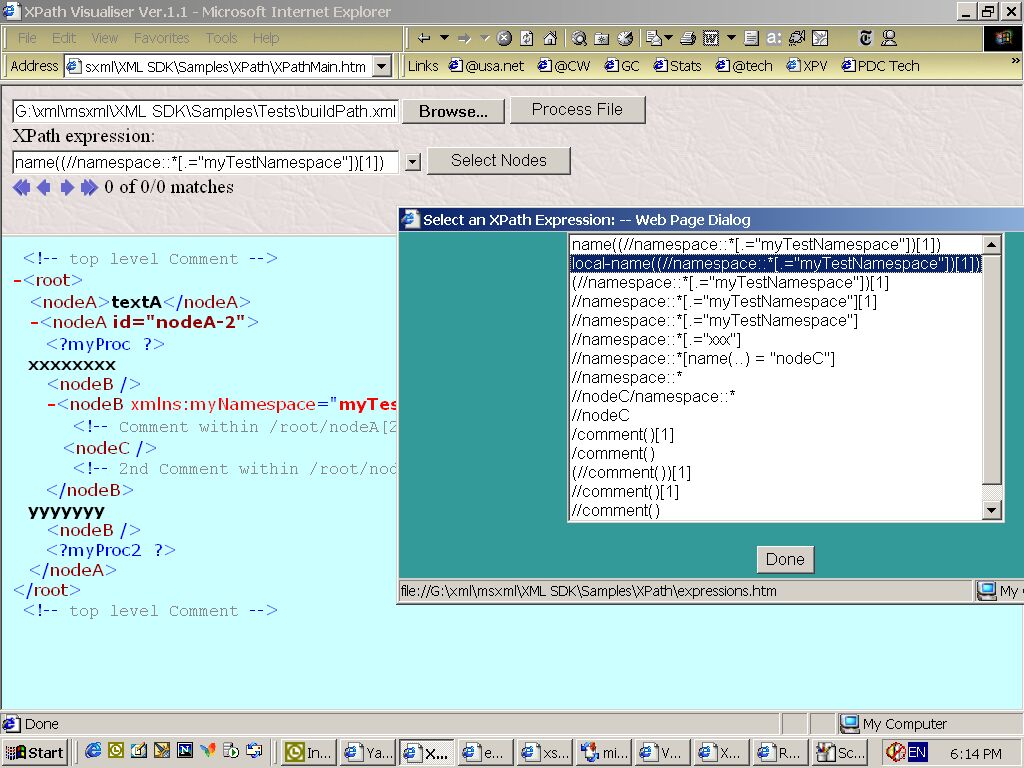Click the expression list scroll down arrow
Image resolution: width=1024 pixels, height=768 pixels.
pos(991,510)
